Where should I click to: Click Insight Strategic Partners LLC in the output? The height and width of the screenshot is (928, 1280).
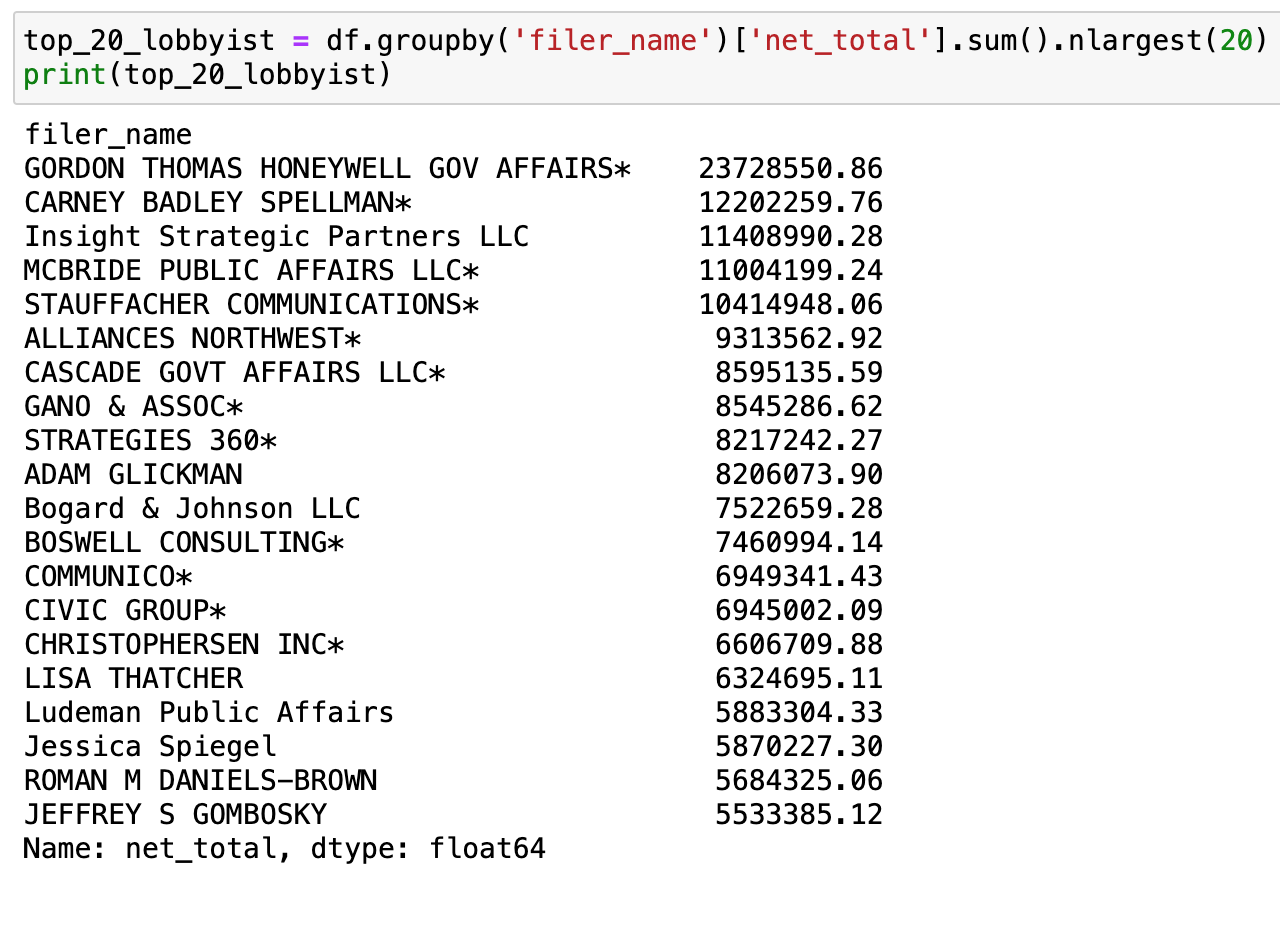click(x=276, y=237)
